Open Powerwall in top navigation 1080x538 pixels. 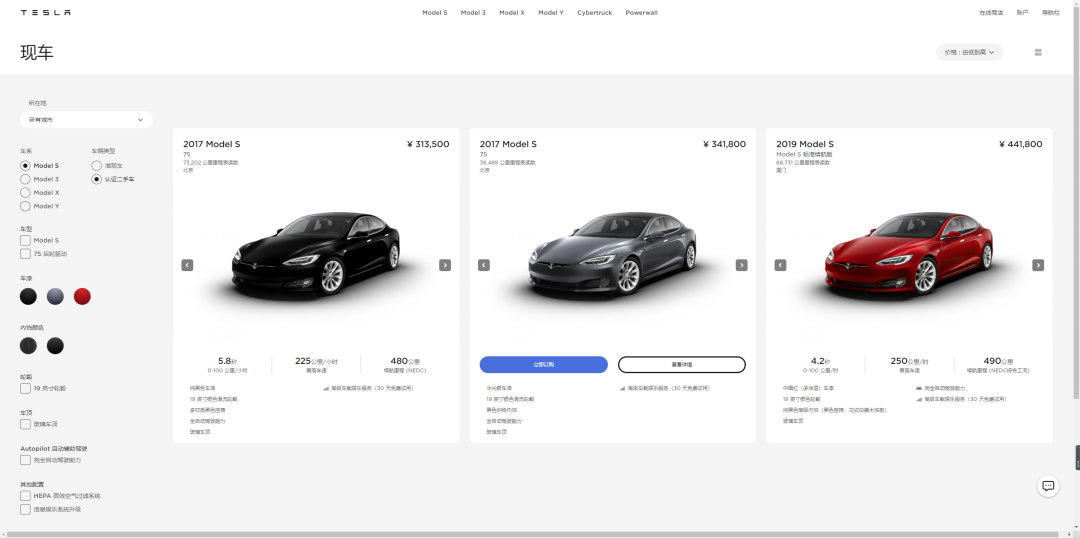(x=641, y=12)
